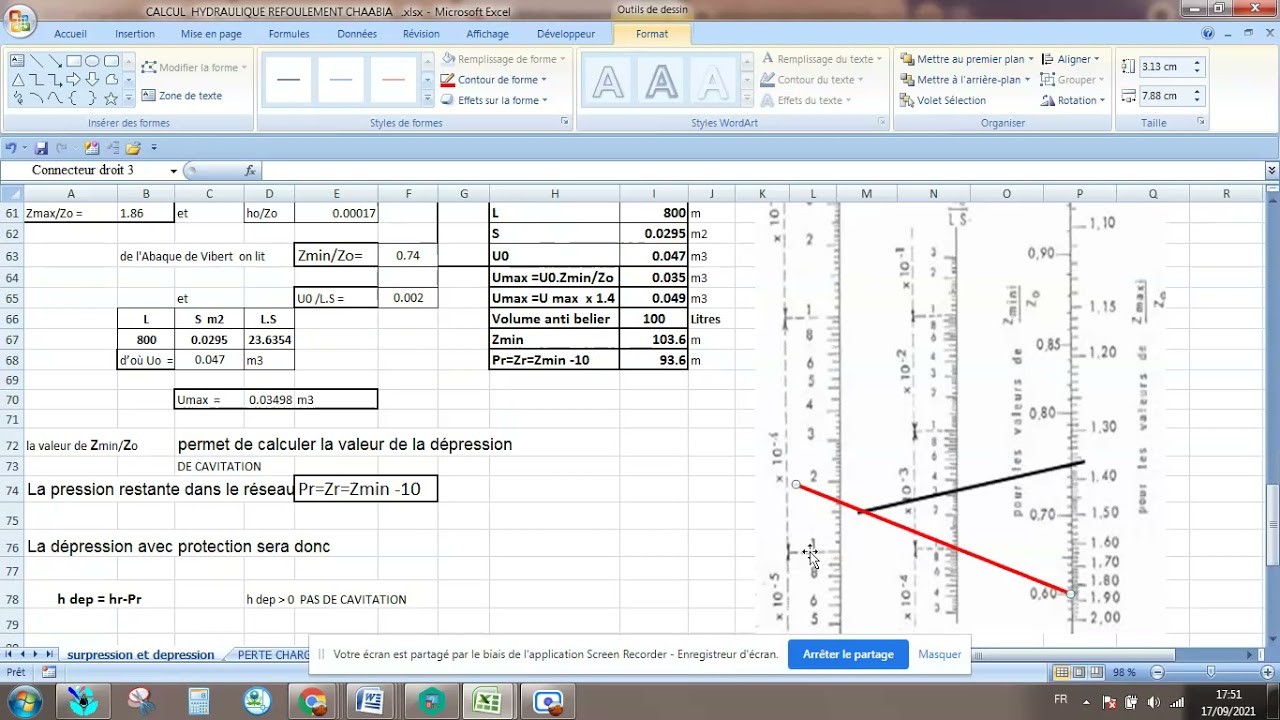The width and height of the screenshot is (1280, 720).
Task: Click the Office button
Action: pyautogui.click(x=19, y=20)
